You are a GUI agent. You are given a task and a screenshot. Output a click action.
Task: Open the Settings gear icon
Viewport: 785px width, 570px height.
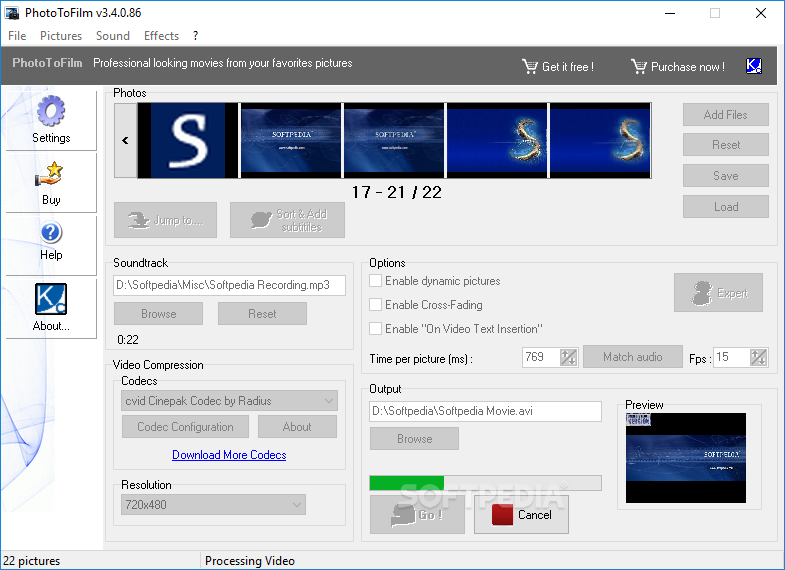(51, 111)
